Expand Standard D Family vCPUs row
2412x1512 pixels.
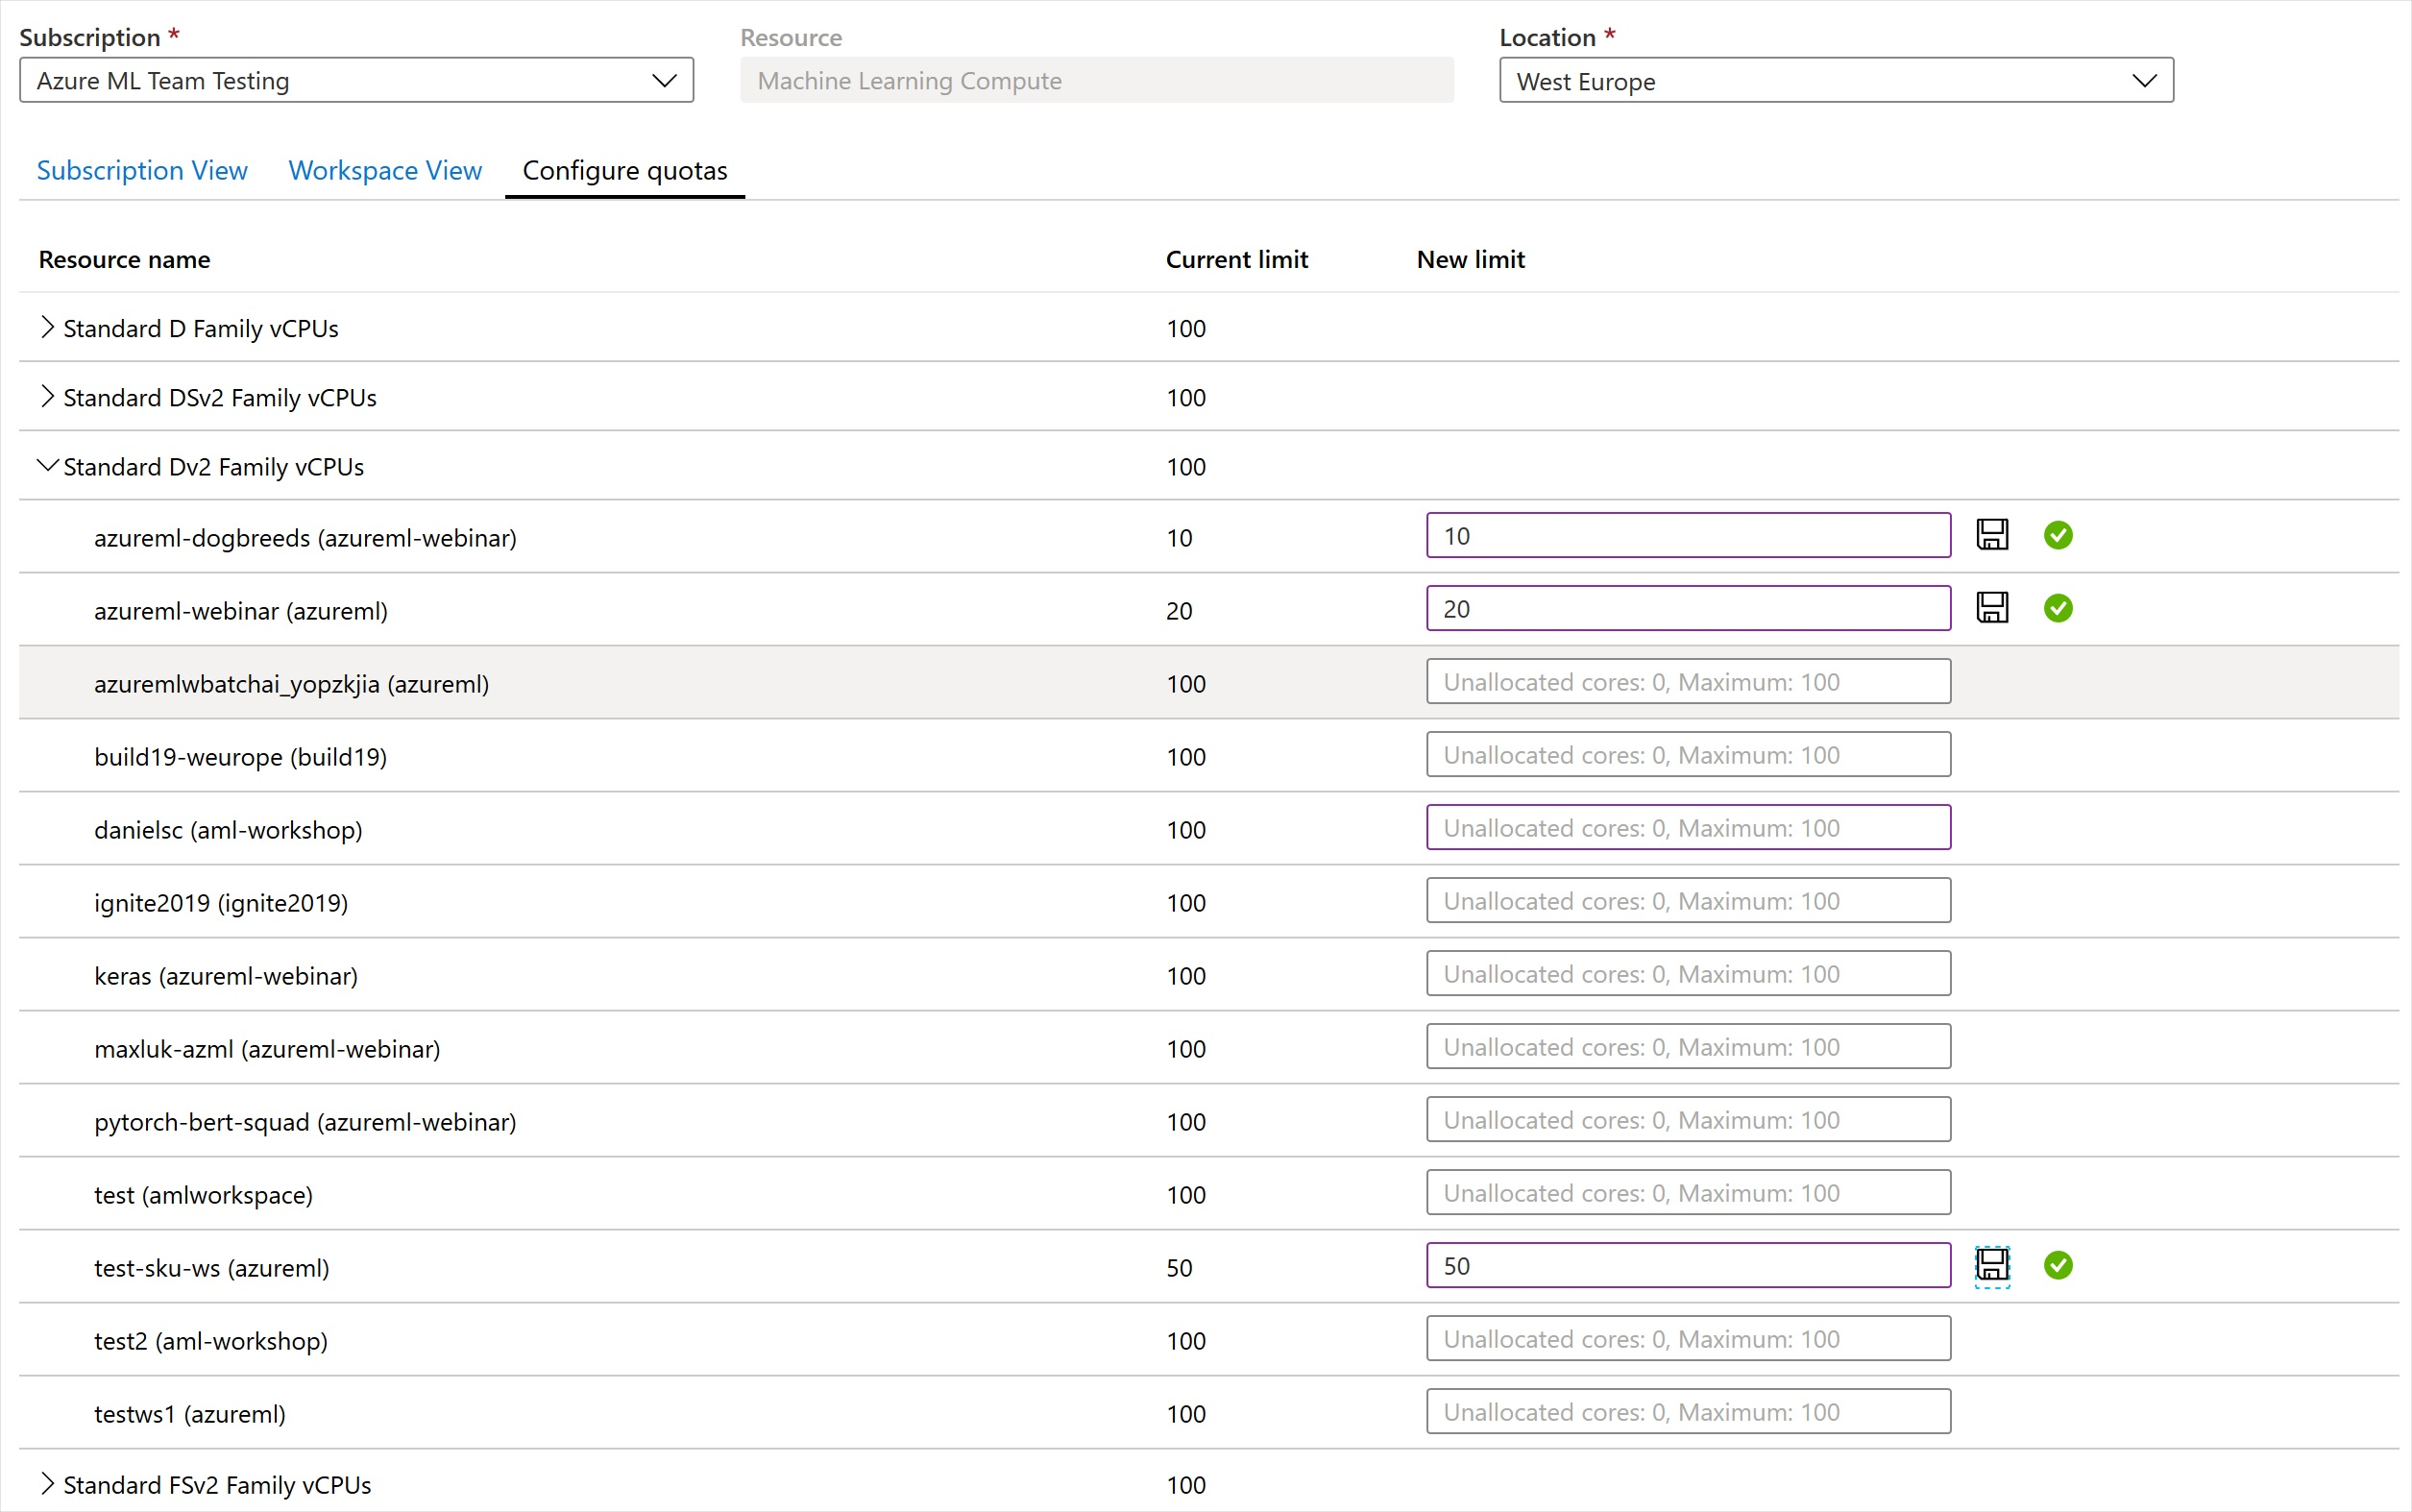[47, 328]
